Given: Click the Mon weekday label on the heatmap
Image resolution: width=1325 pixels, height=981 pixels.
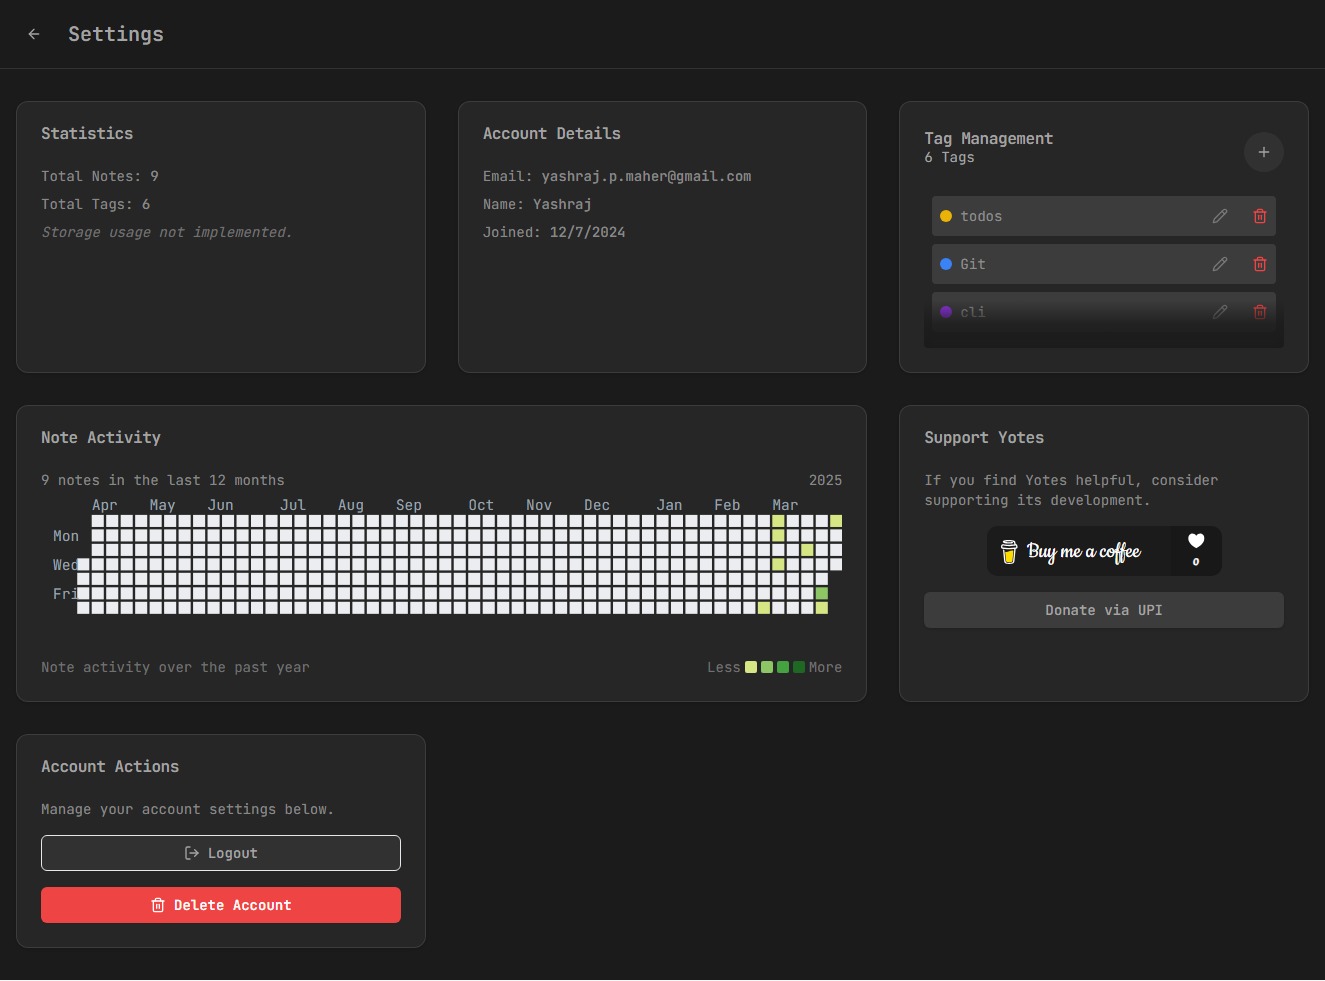Looking at the screenshot, I should (66, 536).
